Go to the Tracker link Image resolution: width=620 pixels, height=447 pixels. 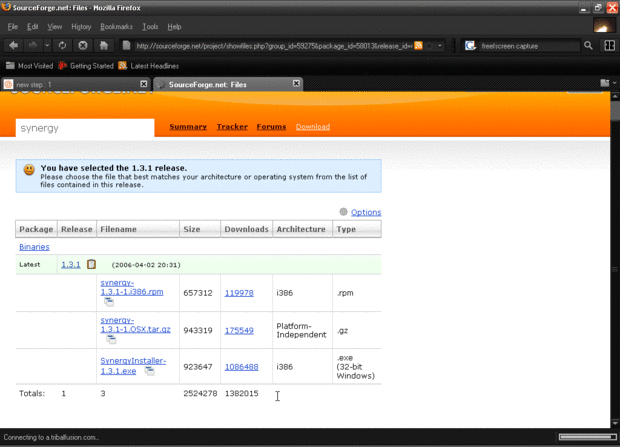[232, 127]
